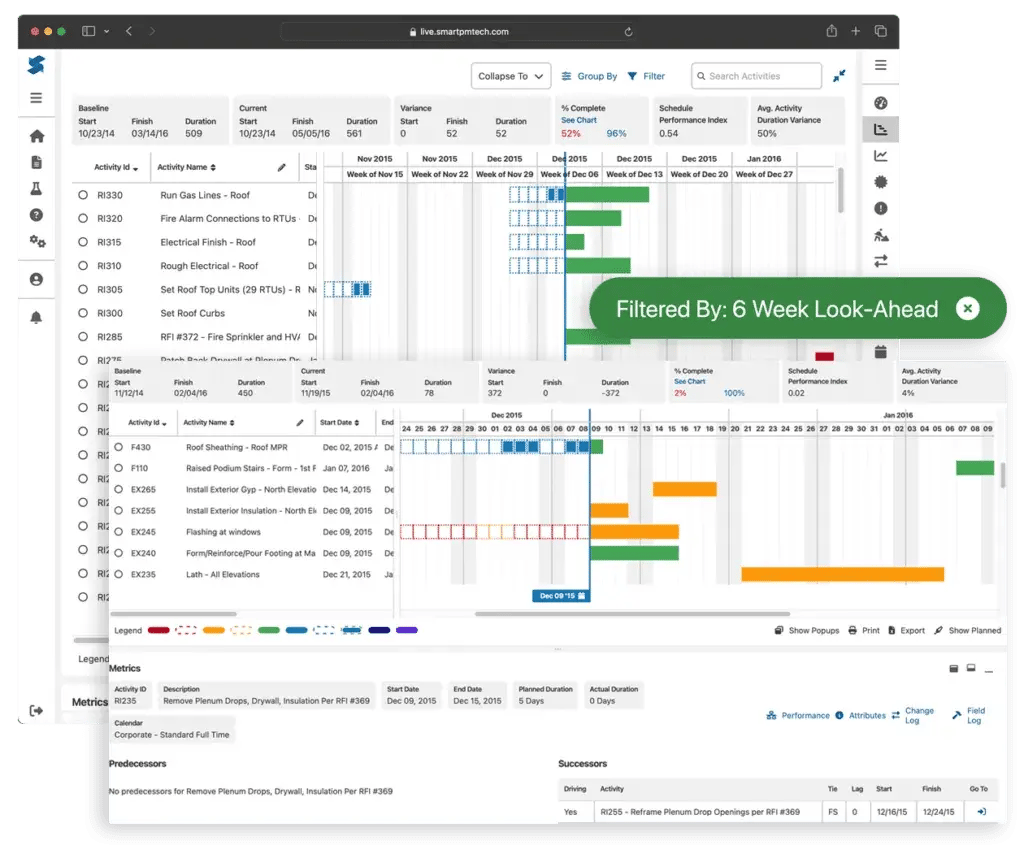Open the hamburger menu in left sidebar
1024x845 pixels.
pos(37,98)
